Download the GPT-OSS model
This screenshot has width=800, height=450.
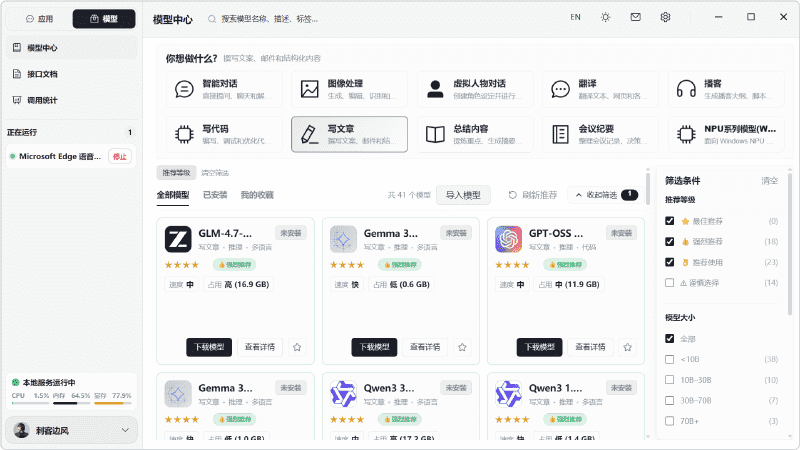point(540,347)
